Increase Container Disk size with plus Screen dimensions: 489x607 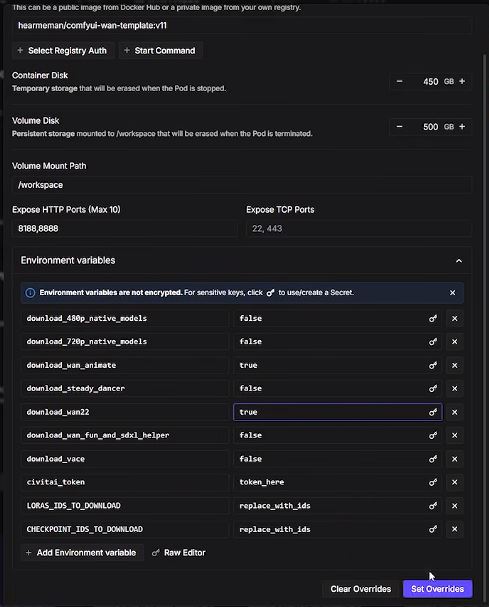[462, 82]
